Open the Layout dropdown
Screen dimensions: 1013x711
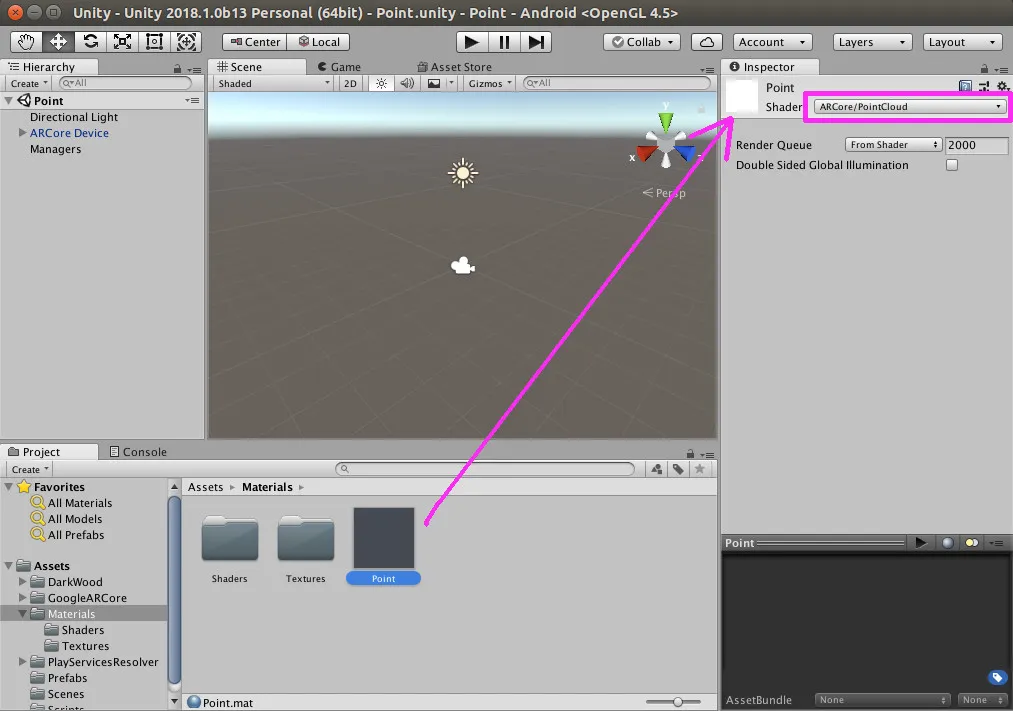tap(963, 42)
